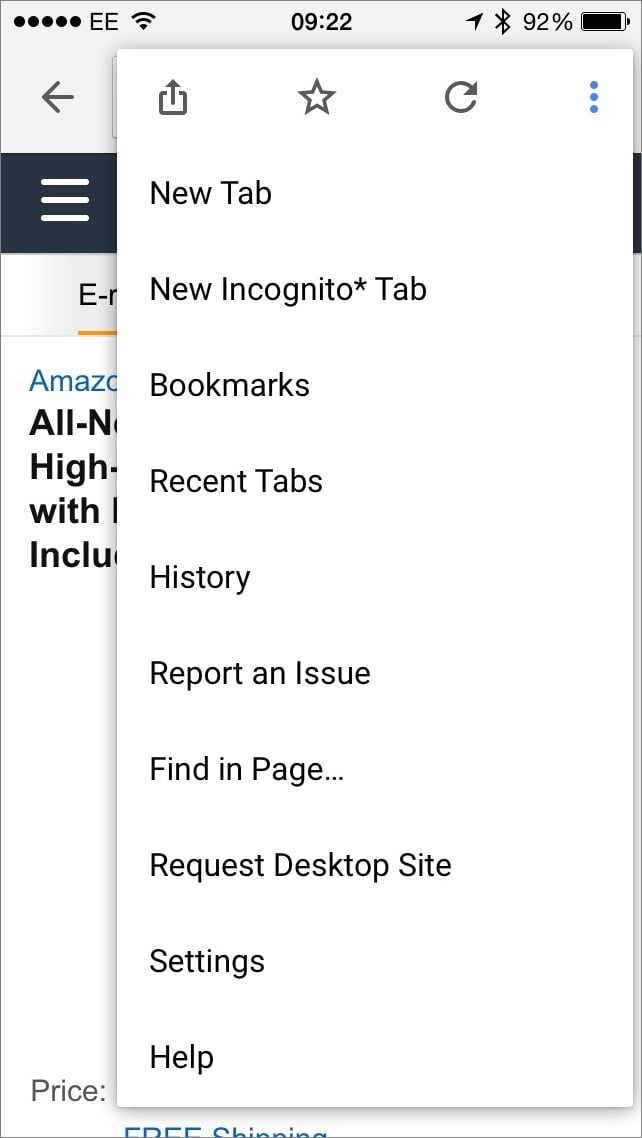This screenshot has width=642, height=1138.
Task: Open Amazon hamburger menu icon
Action: 65,201
